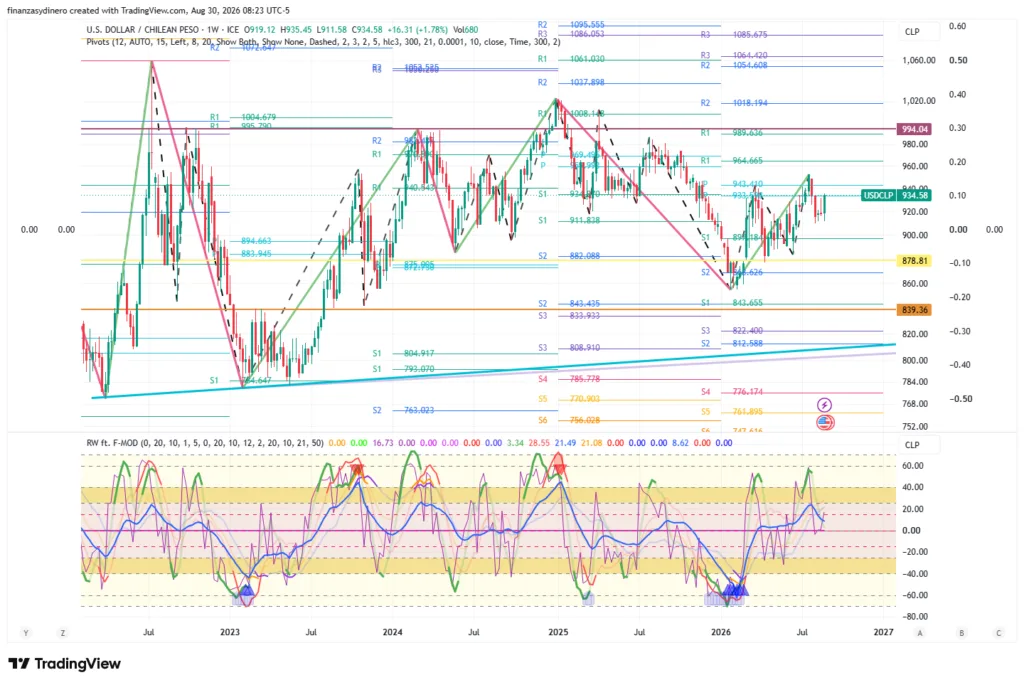Select the maroon 994.04 price line label
The width and height of the screenshot is (1024, 685).
[x=914, y=129]
